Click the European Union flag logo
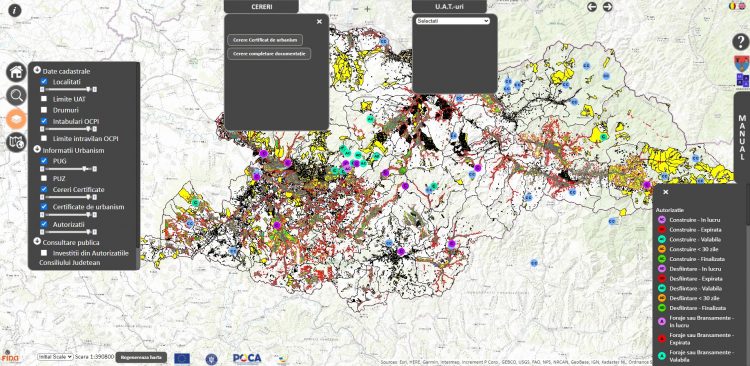Screen dimensions: 750x366 pos(182,358)
